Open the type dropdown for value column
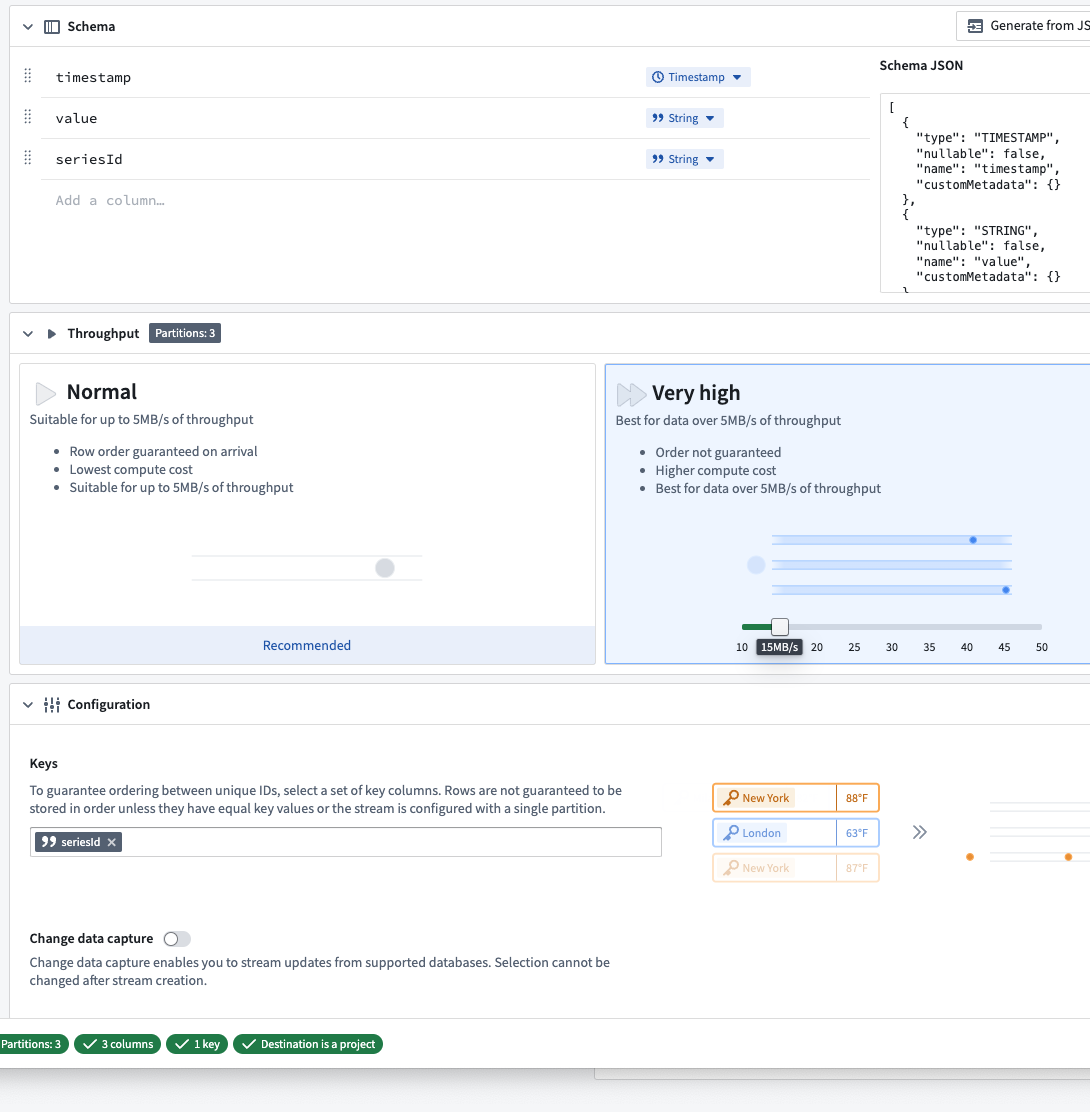The image size is (1090, 1112). tap(684, 118)
